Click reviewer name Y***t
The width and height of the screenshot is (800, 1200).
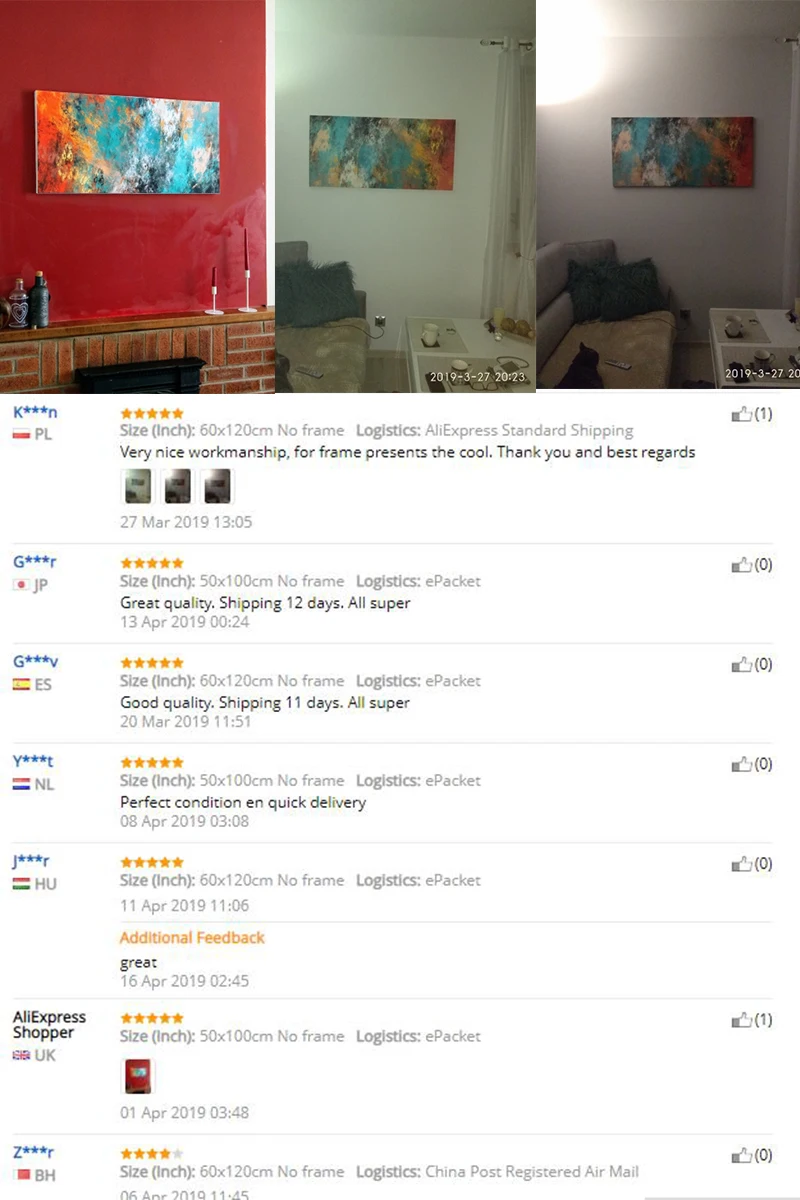click(33, 761)
